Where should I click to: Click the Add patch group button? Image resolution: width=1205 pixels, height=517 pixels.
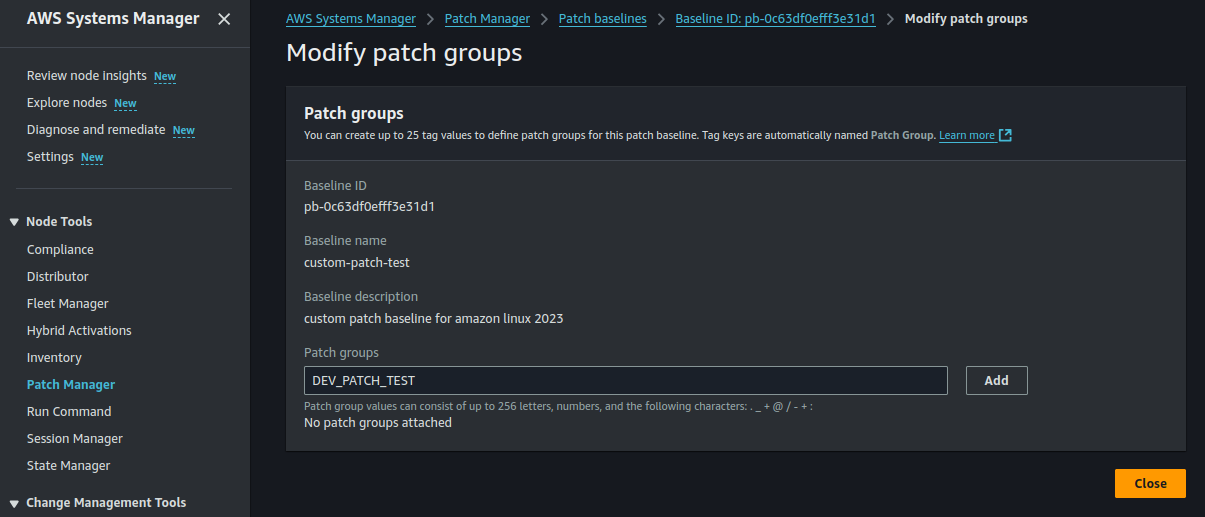(996, 381)
